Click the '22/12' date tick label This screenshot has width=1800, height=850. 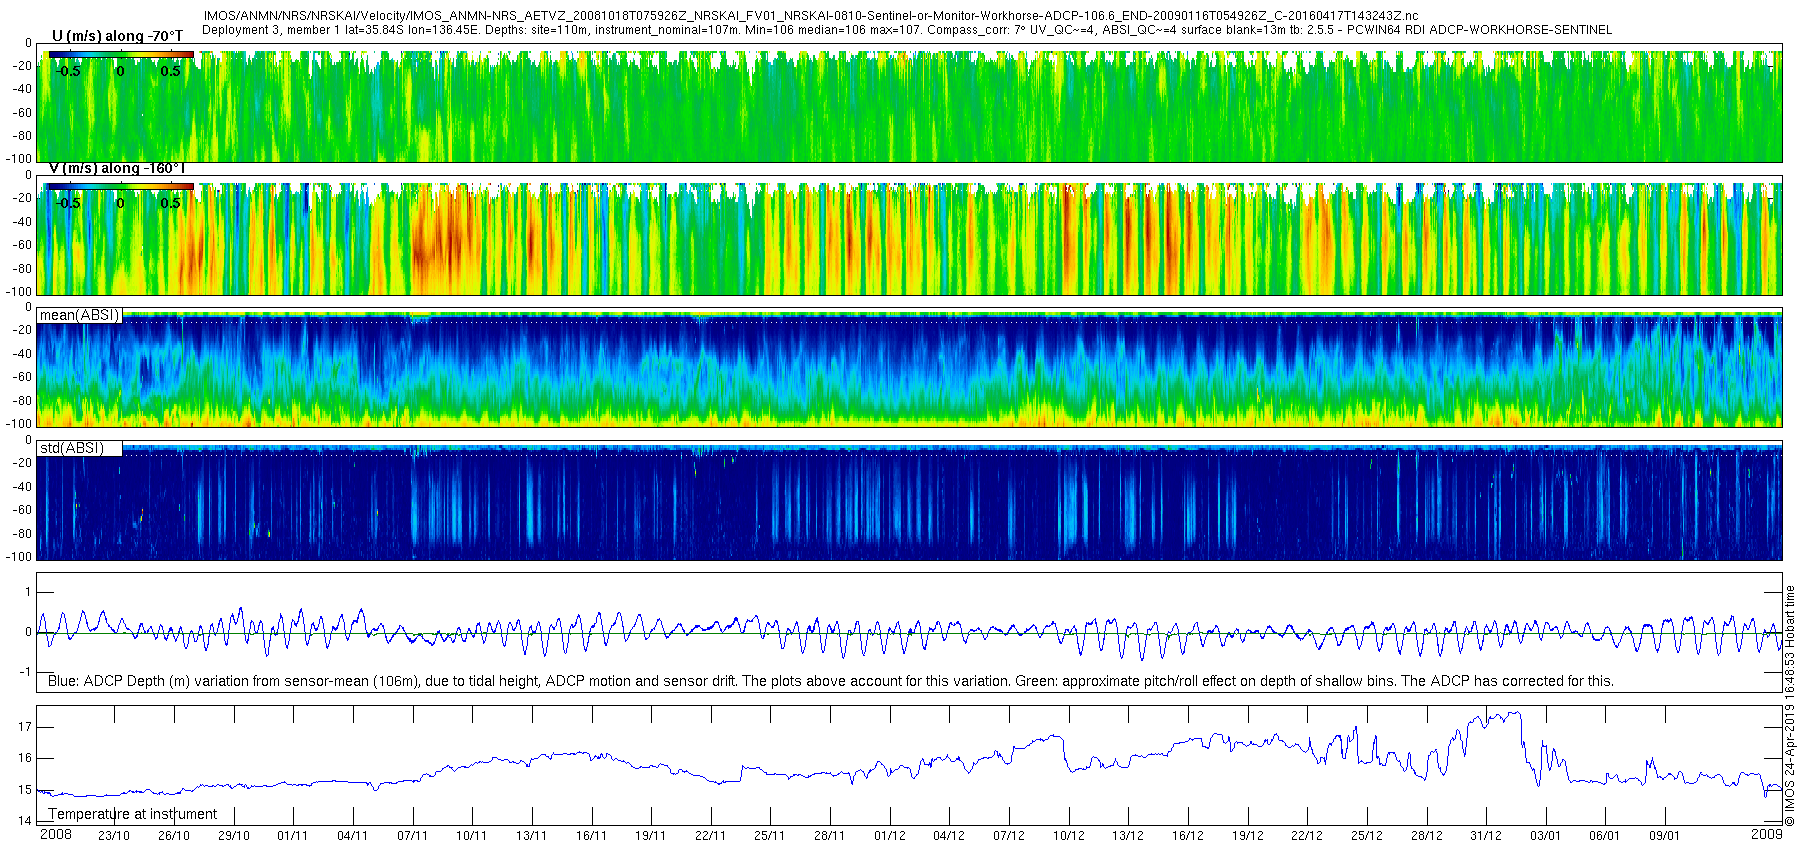1307,836
